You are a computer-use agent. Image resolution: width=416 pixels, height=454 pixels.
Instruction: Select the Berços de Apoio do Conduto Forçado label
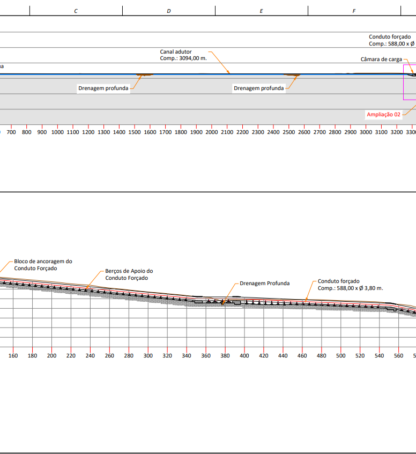129,274
